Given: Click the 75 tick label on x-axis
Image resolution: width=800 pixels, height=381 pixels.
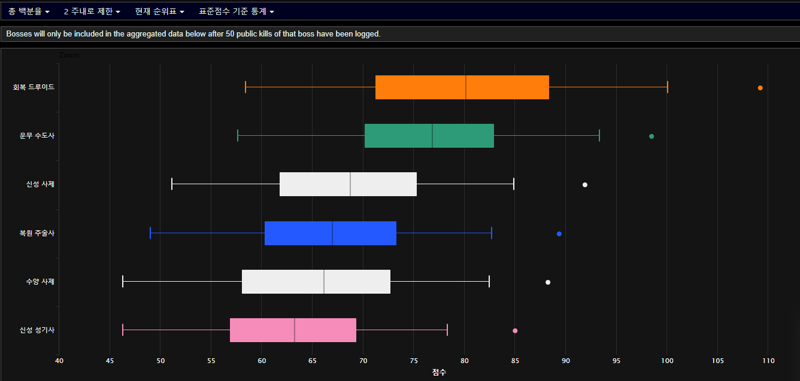Looking at the screenshot, I should (x=414, y=361).
